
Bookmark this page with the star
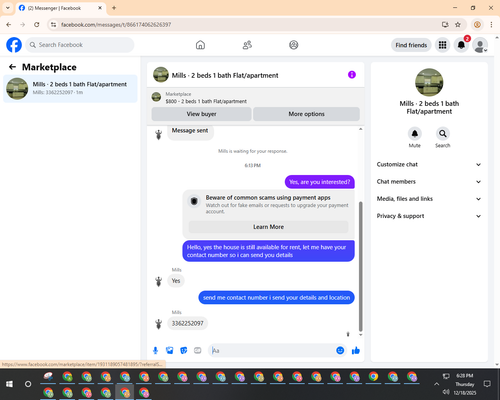pyautogui.click(x=458, y=25)
